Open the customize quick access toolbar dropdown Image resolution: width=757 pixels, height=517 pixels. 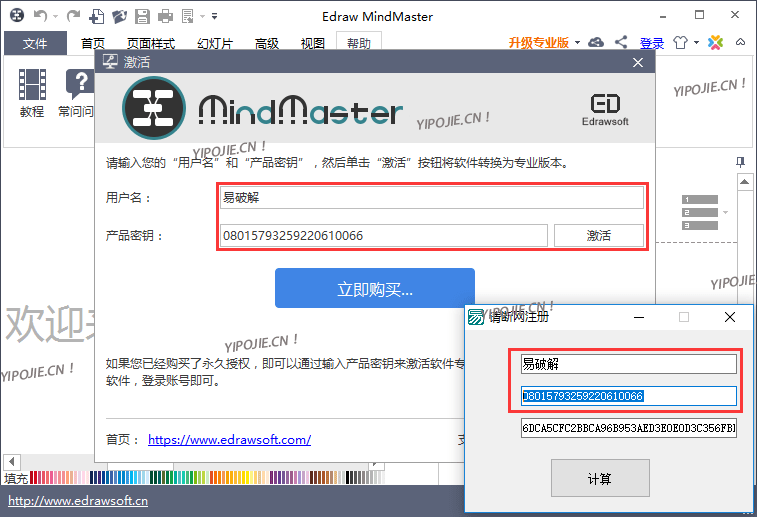click(214, 16)
